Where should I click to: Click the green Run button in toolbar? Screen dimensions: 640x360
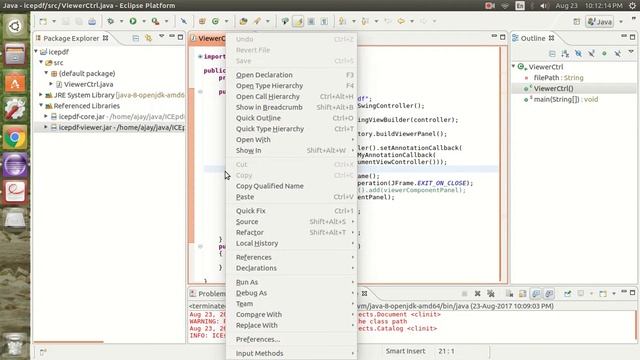click(133, 21)
